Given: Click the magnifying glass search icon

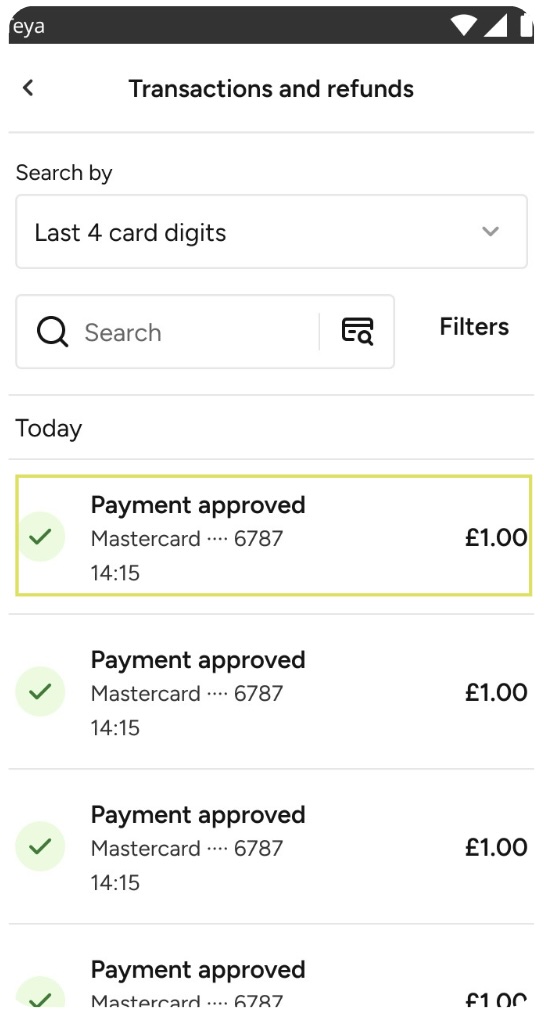Looking at the screenshot, I should (x=52, y=332).
